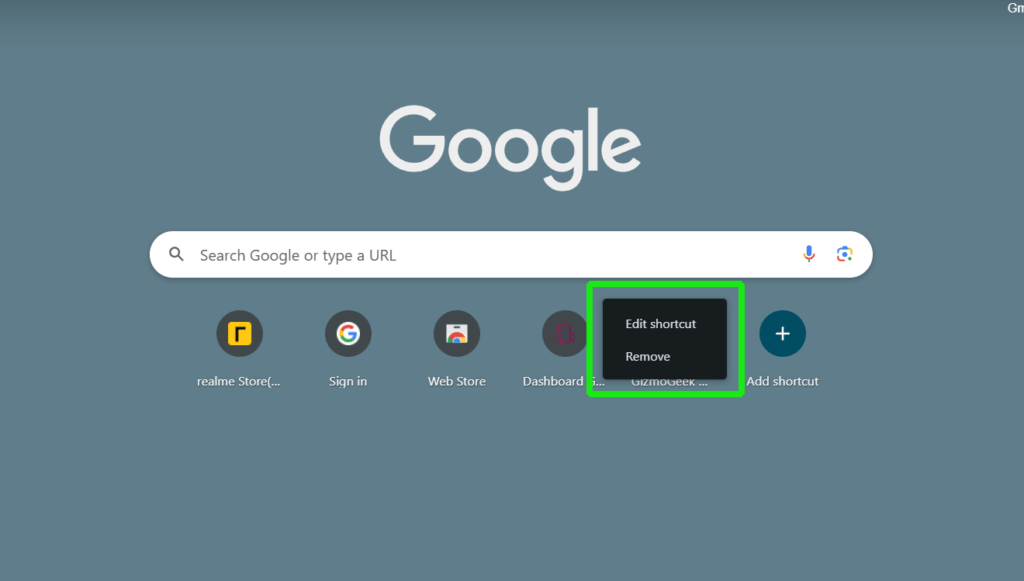1024x581 pixels.
Task: Click the magnifier search icon
Action: [x=176, y=254]
